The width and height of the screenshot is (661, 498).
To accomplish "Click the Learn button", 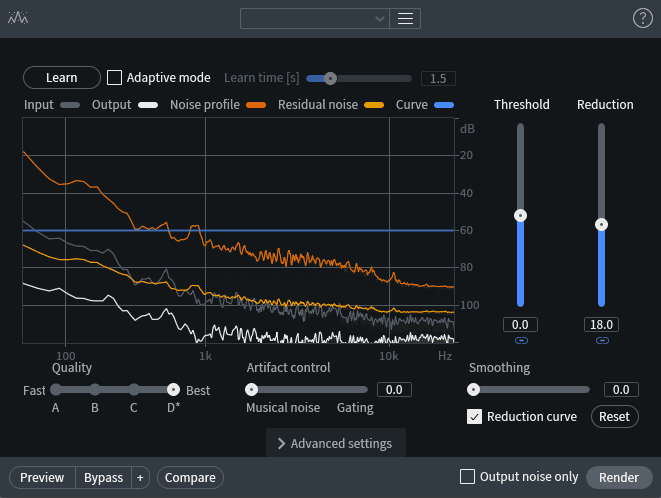I will tap(62, 78).
